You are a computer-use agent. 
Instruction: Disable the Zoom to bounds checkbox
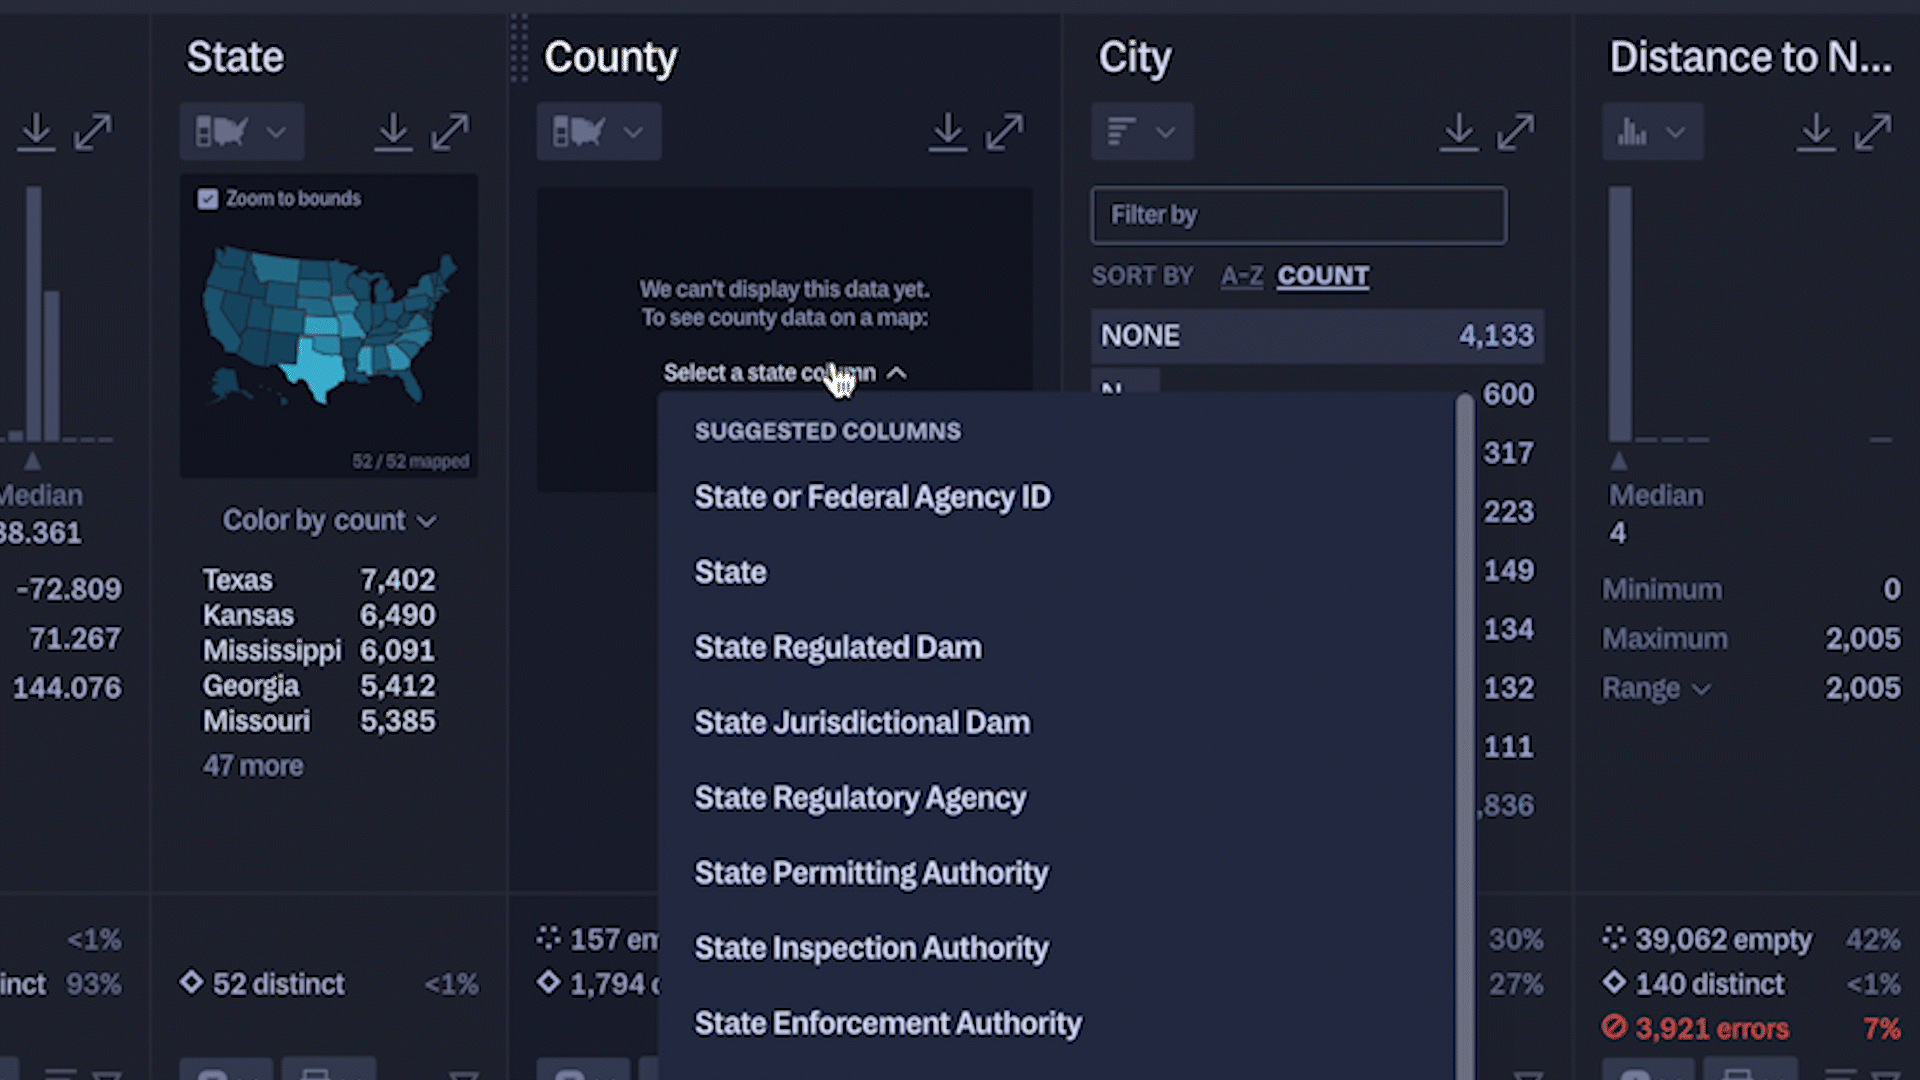pos(208,198)
